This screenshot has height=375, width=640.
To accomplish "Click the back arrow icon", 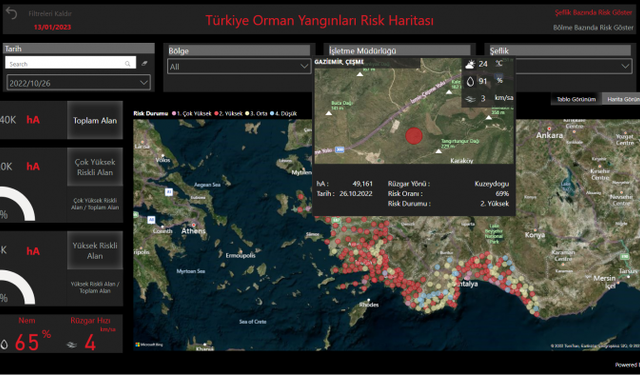I will [11, 13].
